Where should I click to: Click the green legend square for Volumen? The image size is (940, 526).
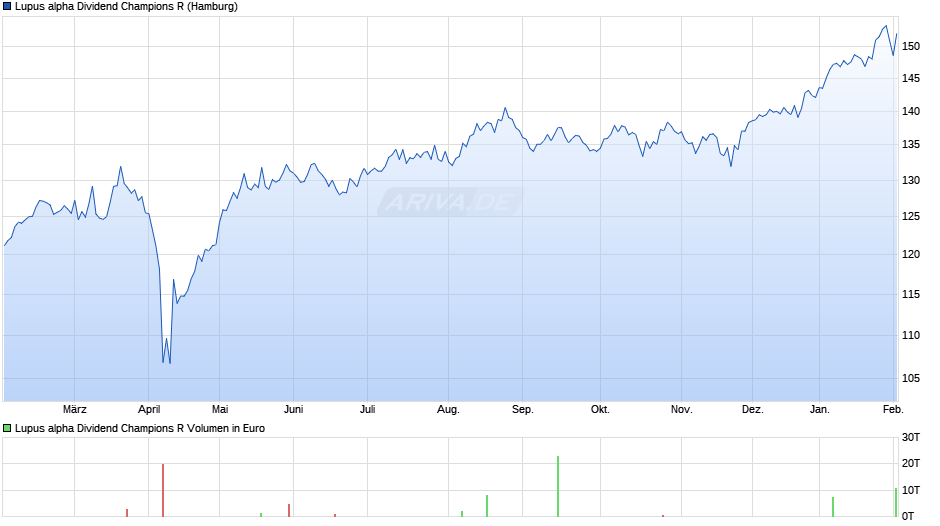[x=7, y=428]
